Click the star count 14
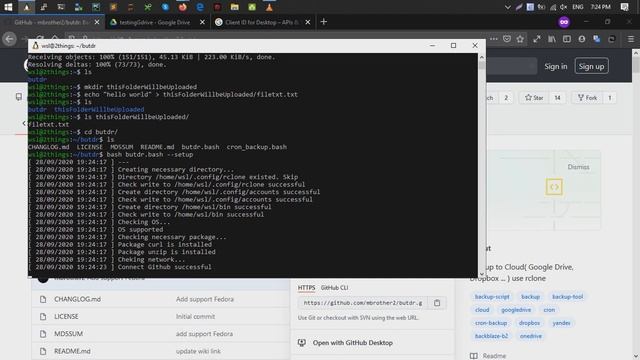The width and height of the screenshot is (640, 360). tap(557, 98)
